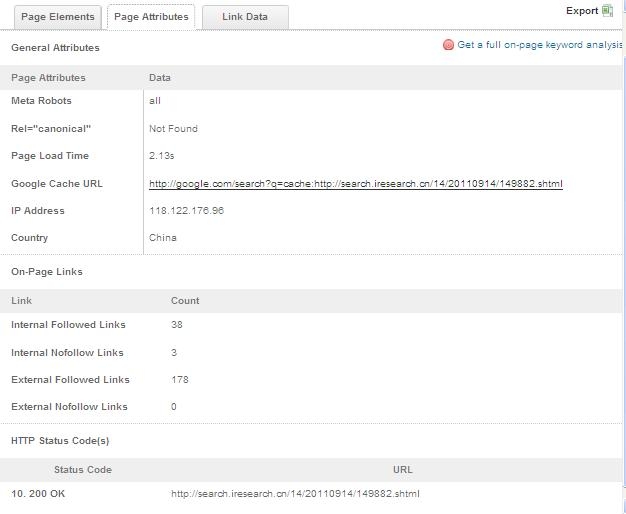The image size is (626, 514).
Task: Click the Data column header
Action: 160,77
